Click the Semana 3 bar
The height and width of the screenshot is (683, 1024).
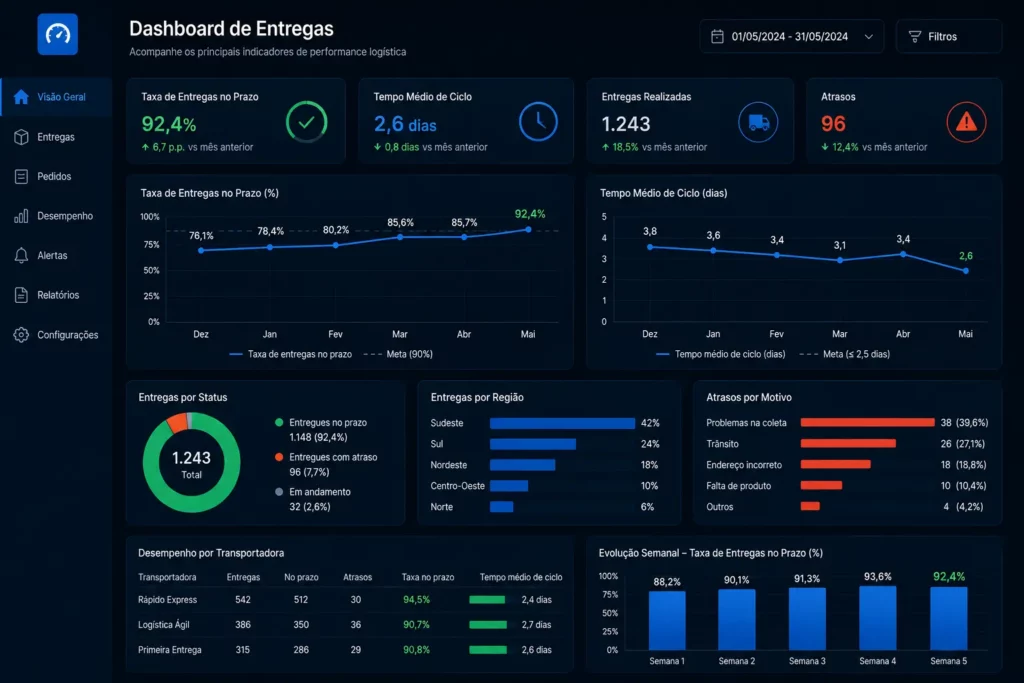tap(807, 619)
